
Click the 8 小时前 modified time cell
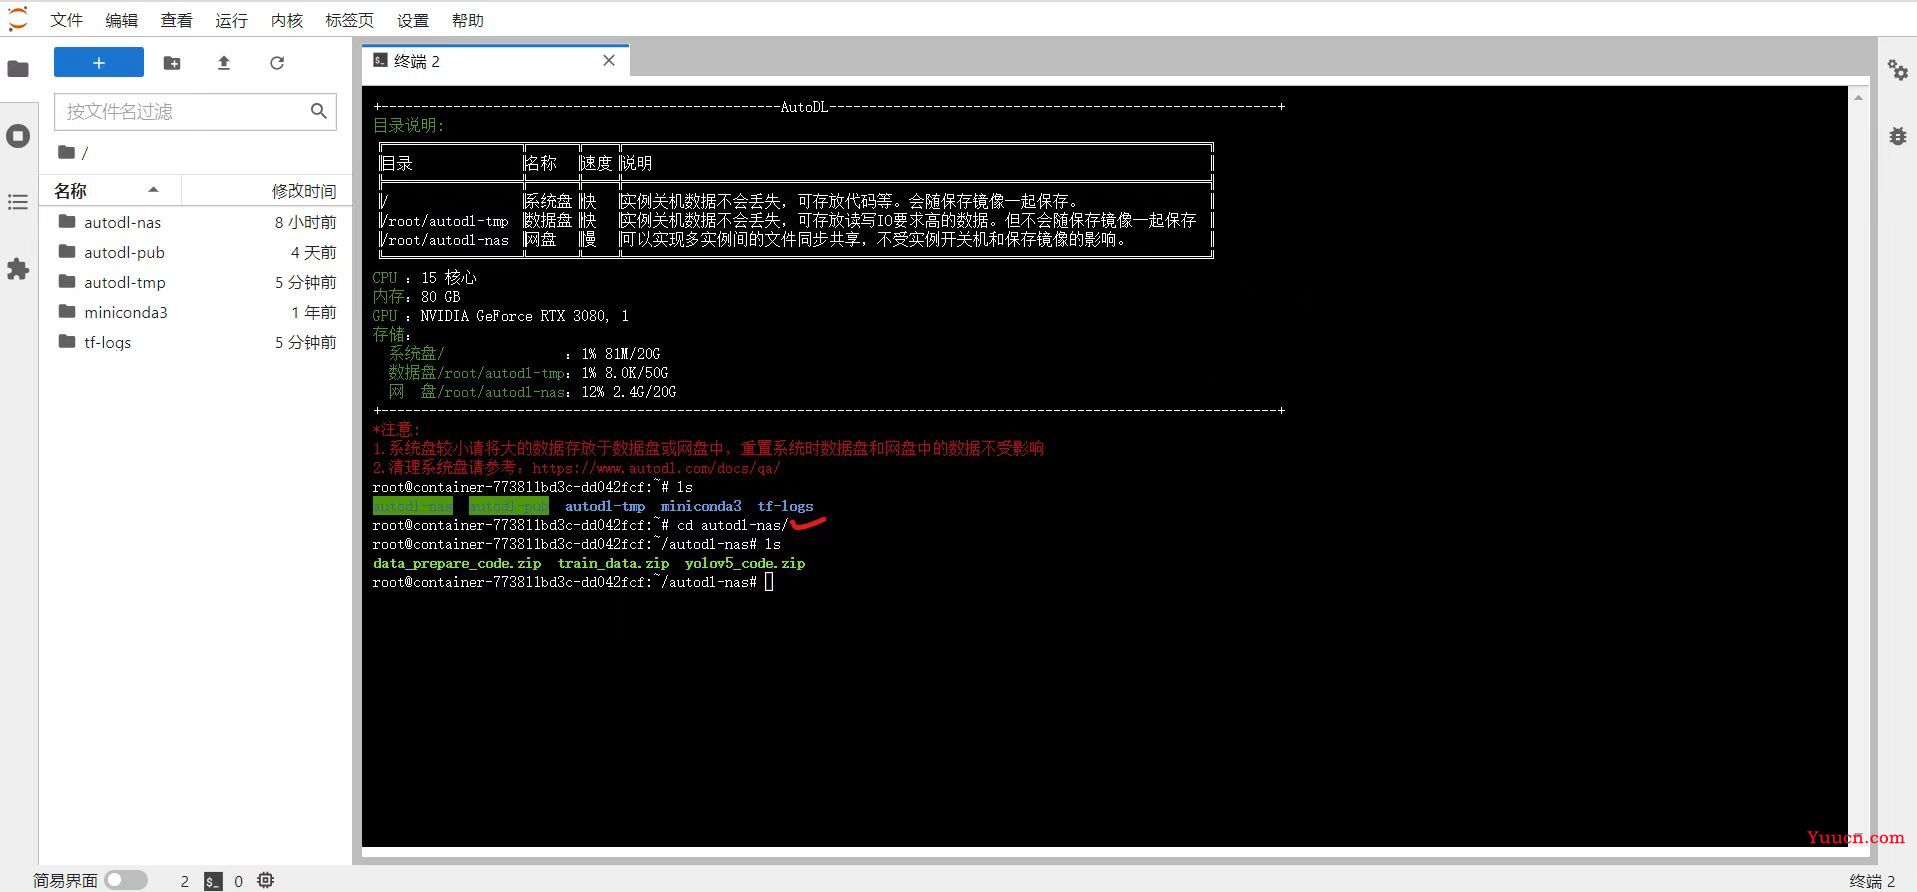(306, 222)
